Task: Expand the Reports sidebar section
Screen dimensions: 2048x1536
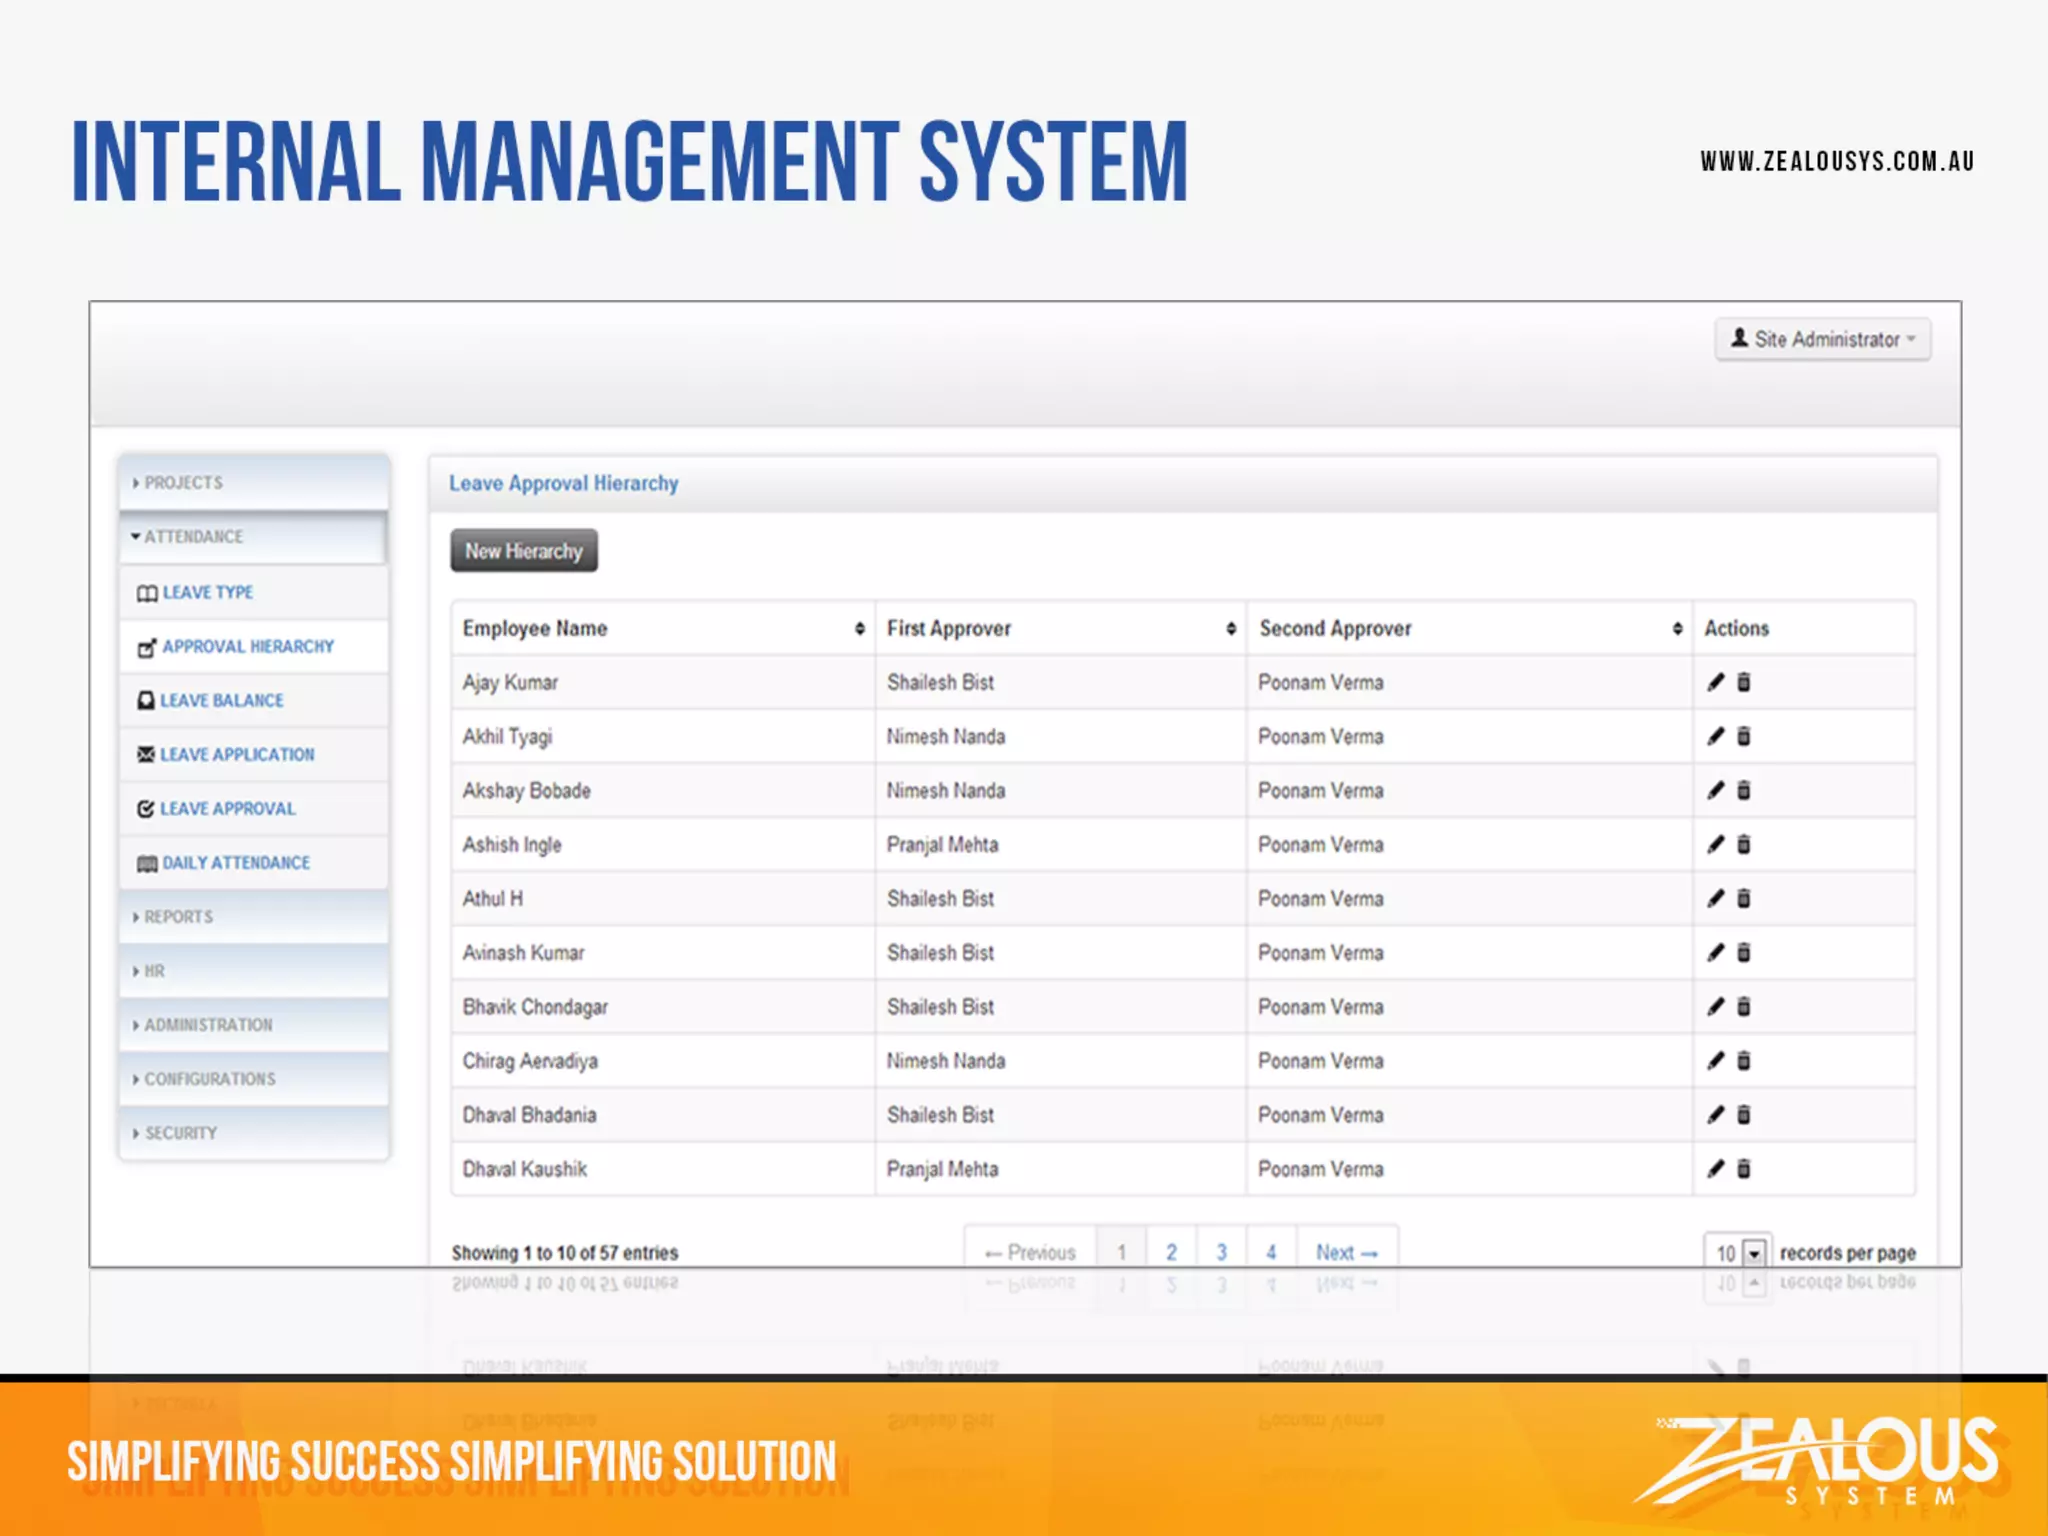Action: [x=178, y=916]
